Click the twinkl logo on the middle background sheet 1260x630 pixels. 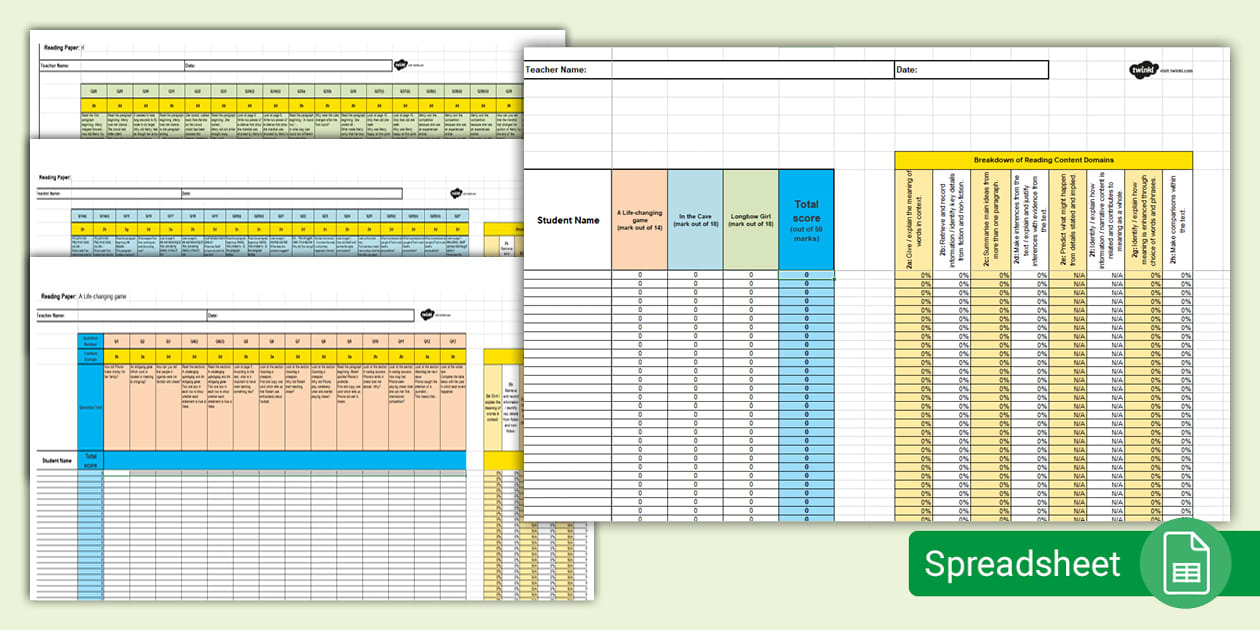(455, 192)
